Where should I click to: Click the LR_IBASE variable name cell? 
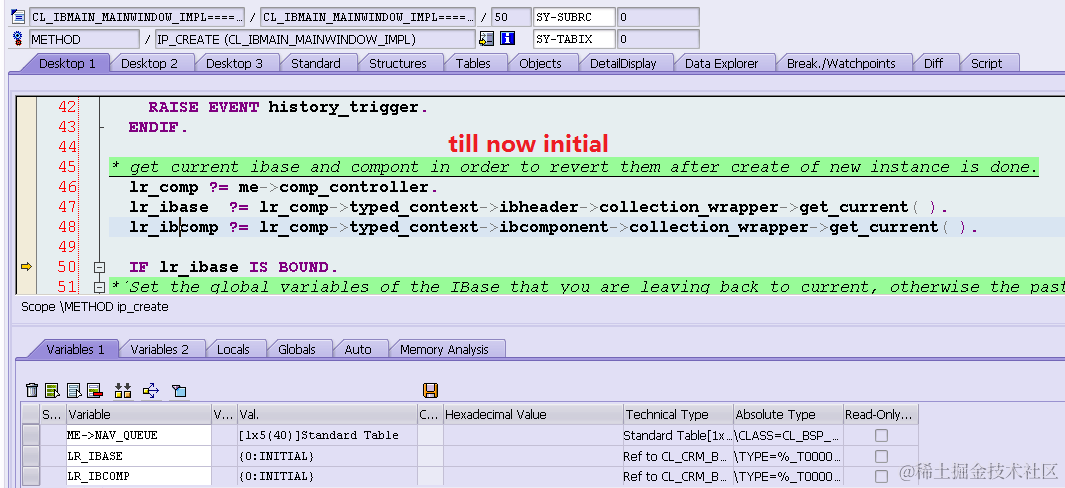(139, 456)
